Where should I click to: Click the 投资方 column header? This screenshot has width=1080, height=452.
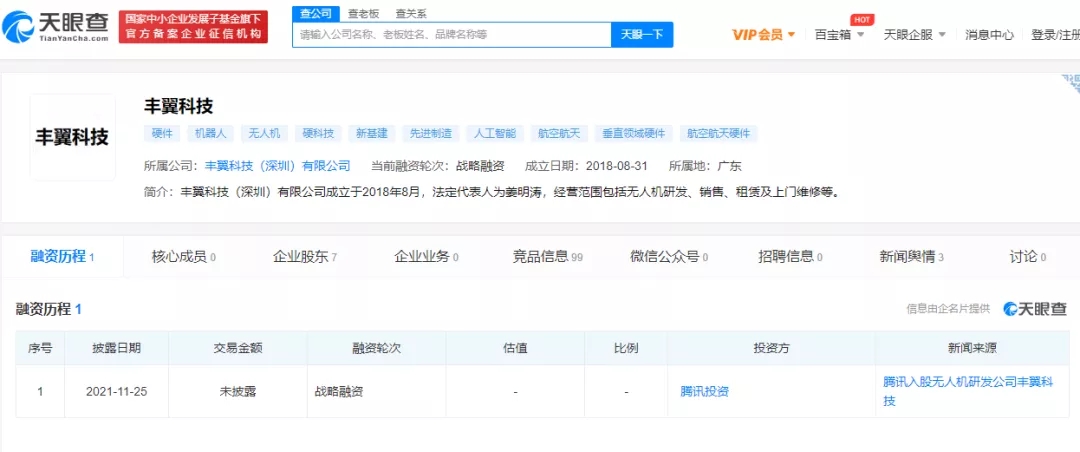tap(771, 348)
